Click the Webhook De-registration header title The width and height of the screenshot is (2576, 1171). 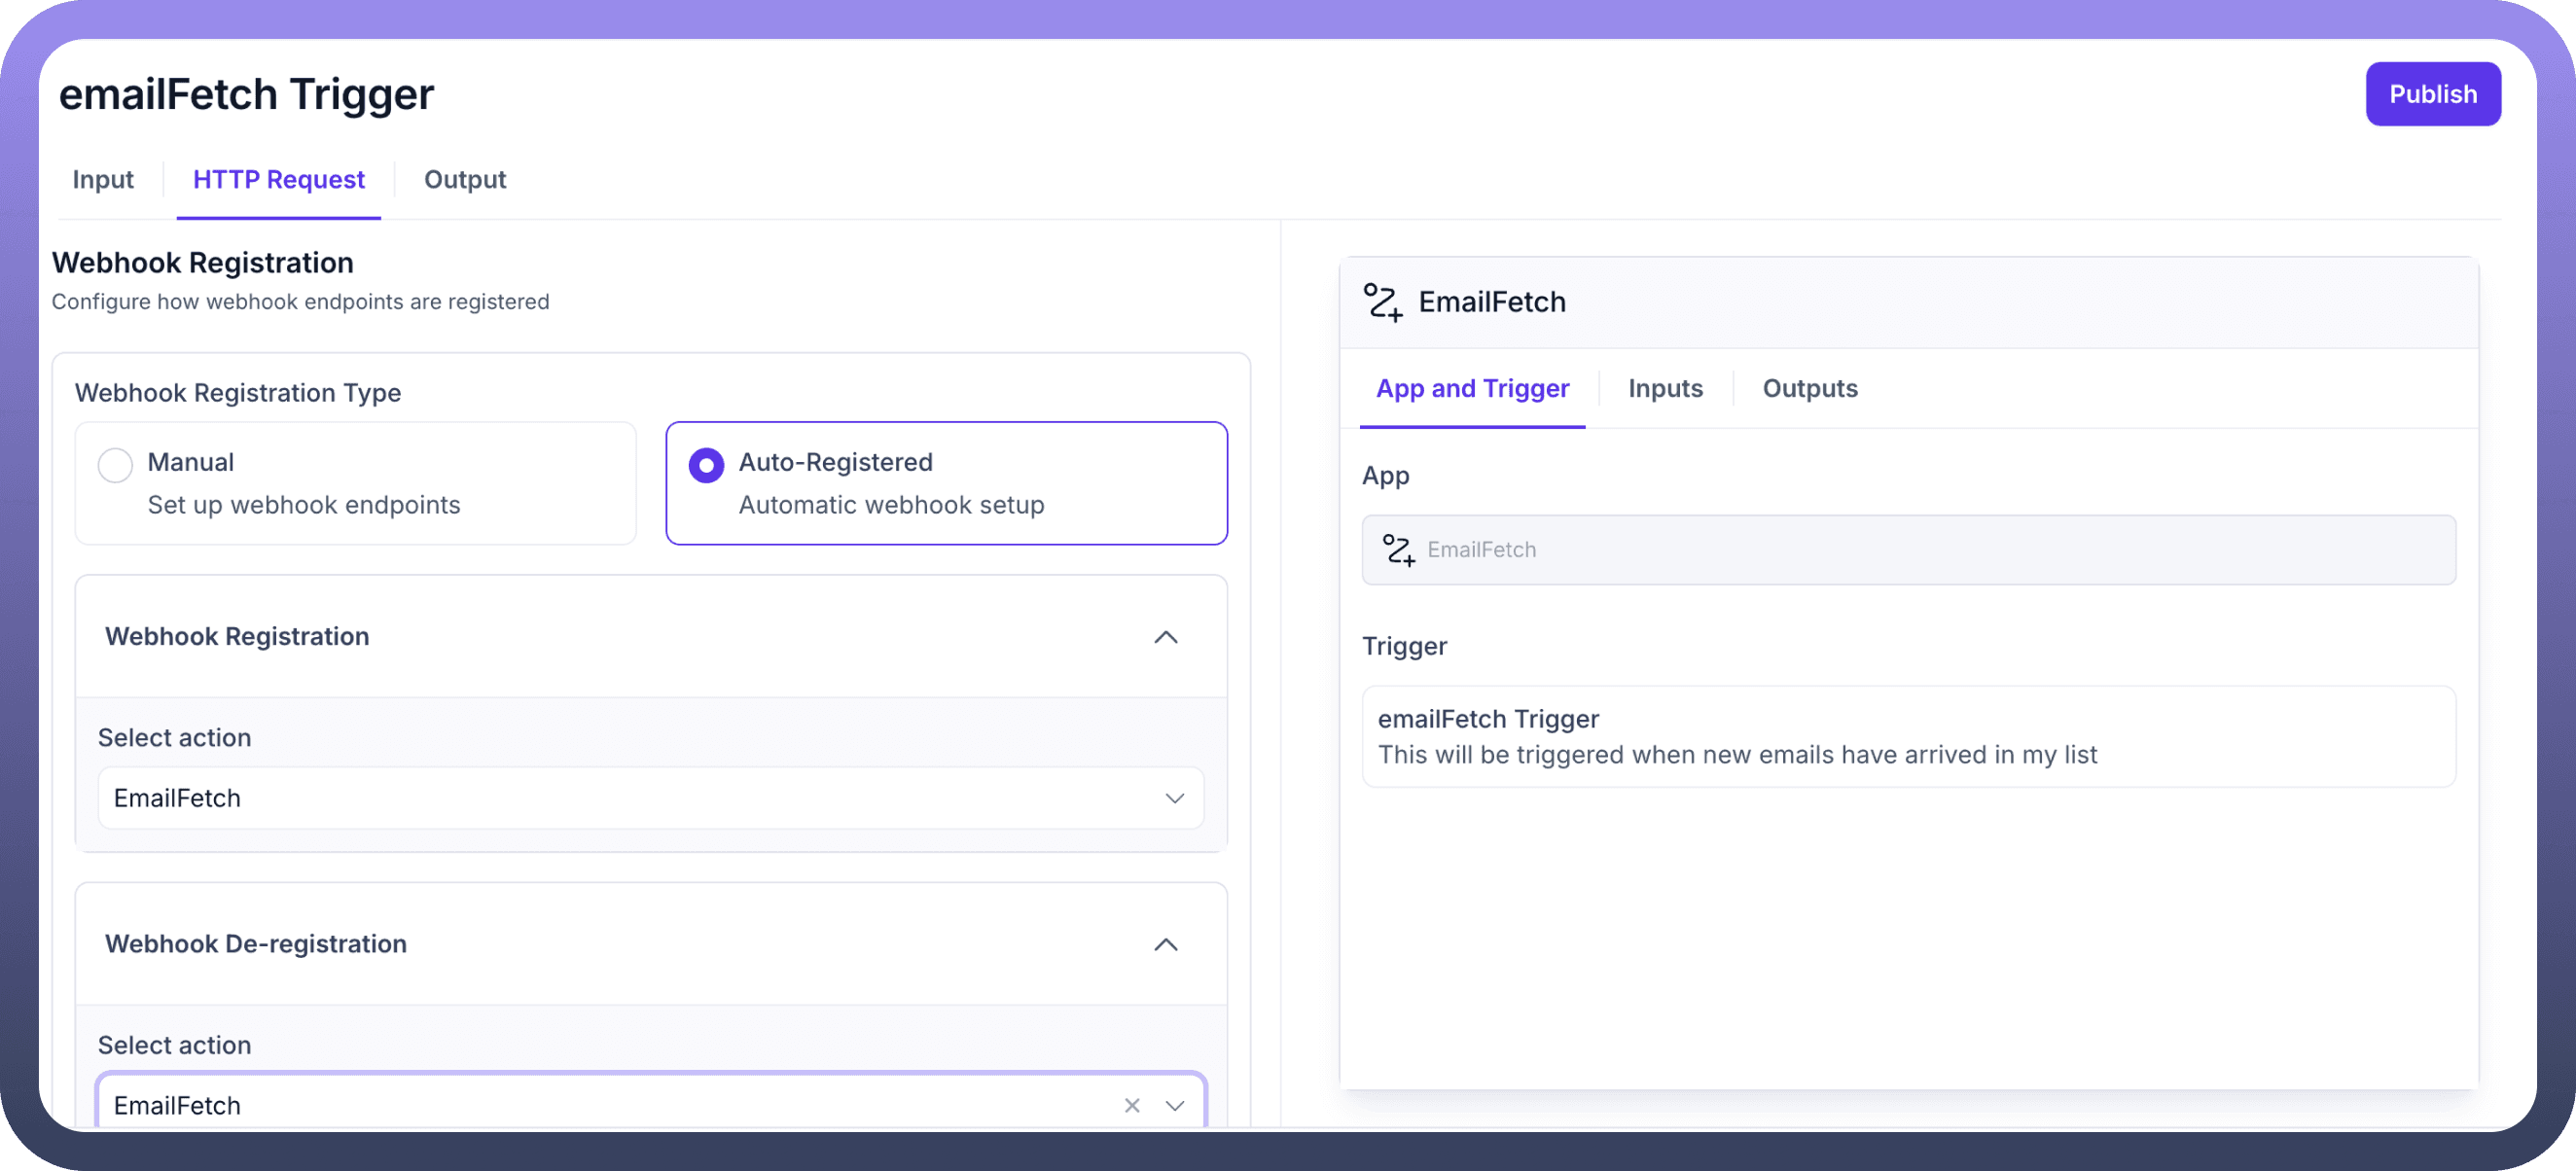point(256,944)
